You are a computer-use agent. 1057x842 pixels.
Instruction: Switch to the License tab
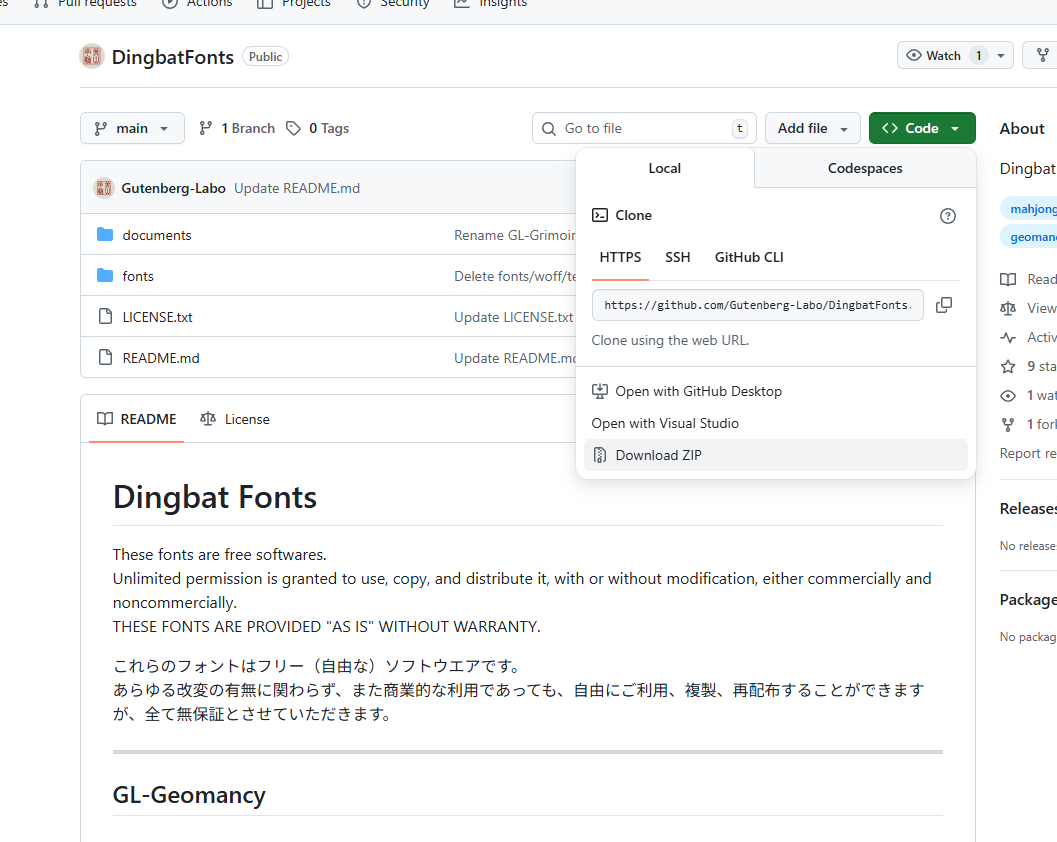[x=235, y=419]
